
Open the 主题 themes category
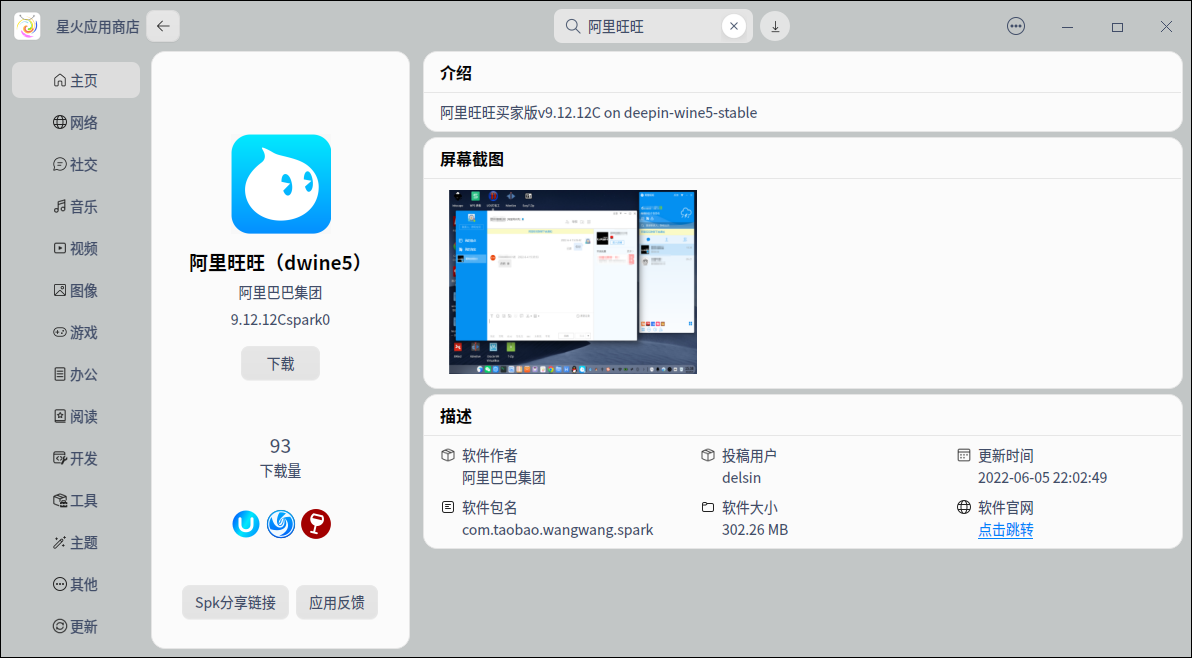(x=76, y=543)
